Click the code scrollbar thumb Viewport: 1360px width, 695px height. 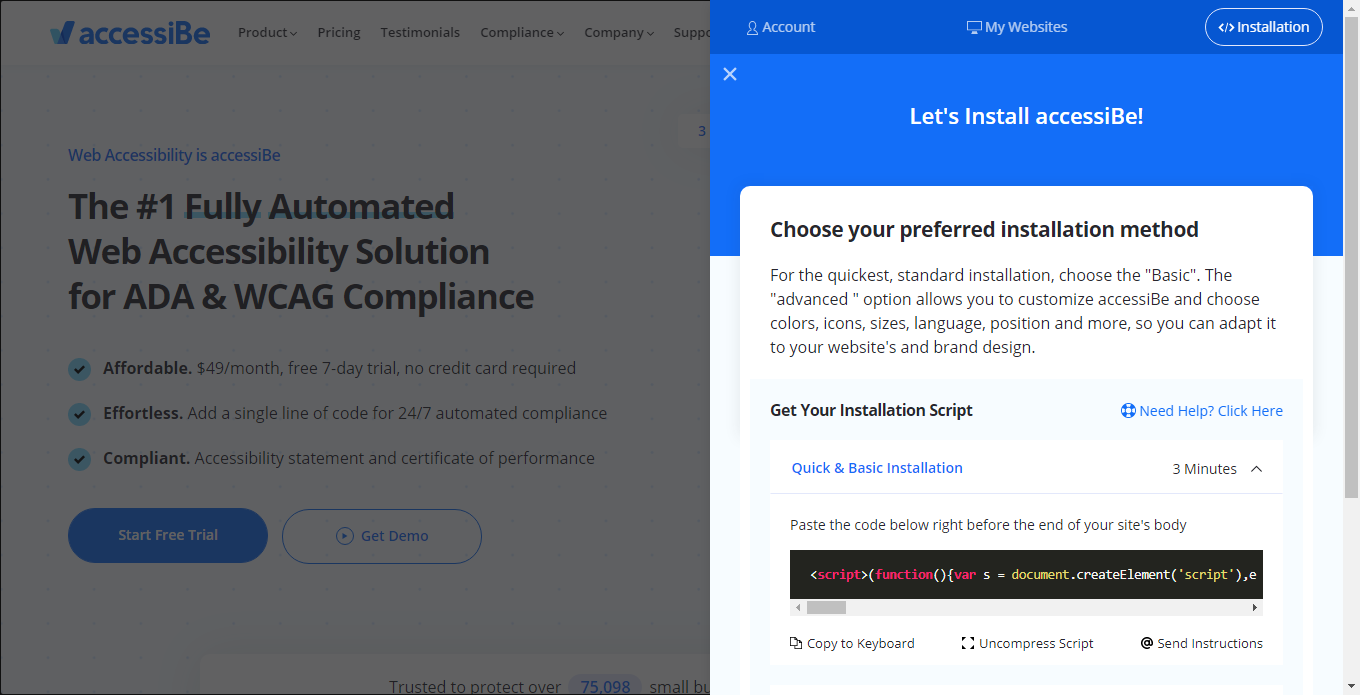[x=826, y=608]
